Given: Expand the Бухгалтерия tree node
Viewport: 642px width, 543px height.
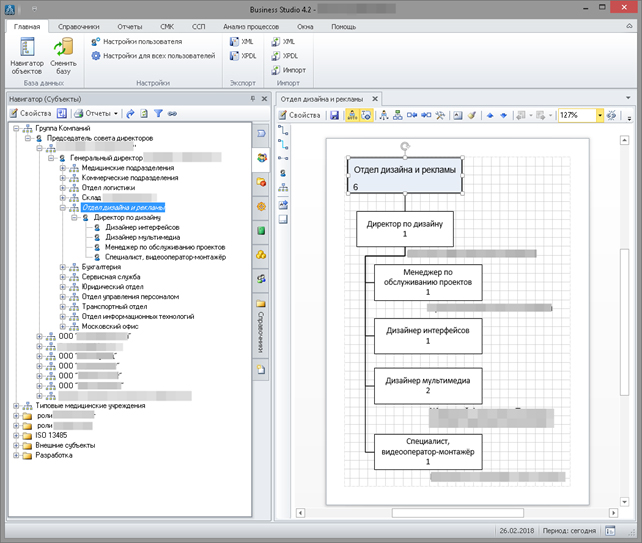Looking at the screenshot, I should click(x=63, y=267).
